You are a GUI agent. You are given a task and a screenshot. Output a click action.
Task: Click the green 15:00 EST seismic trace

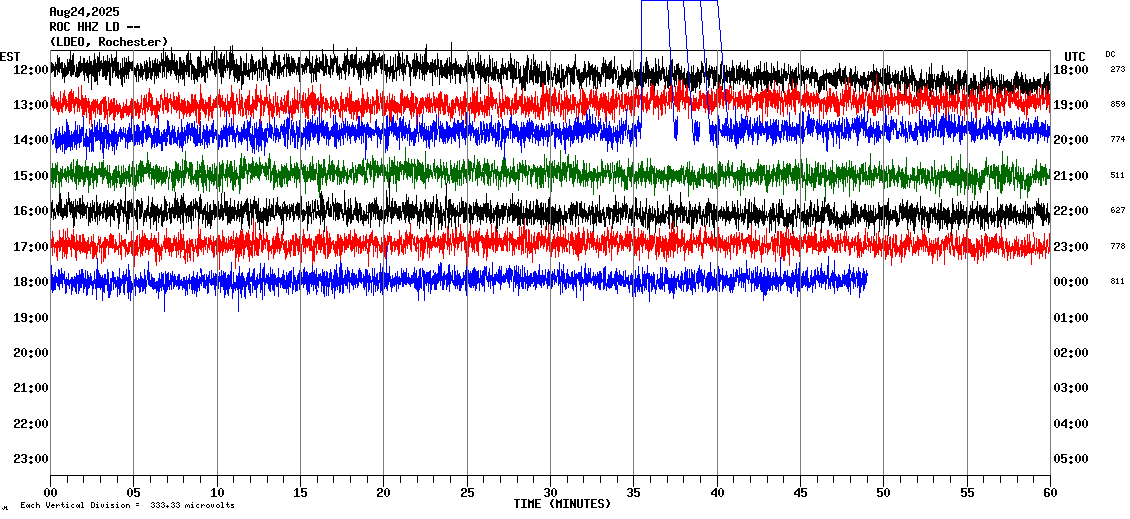500,175
